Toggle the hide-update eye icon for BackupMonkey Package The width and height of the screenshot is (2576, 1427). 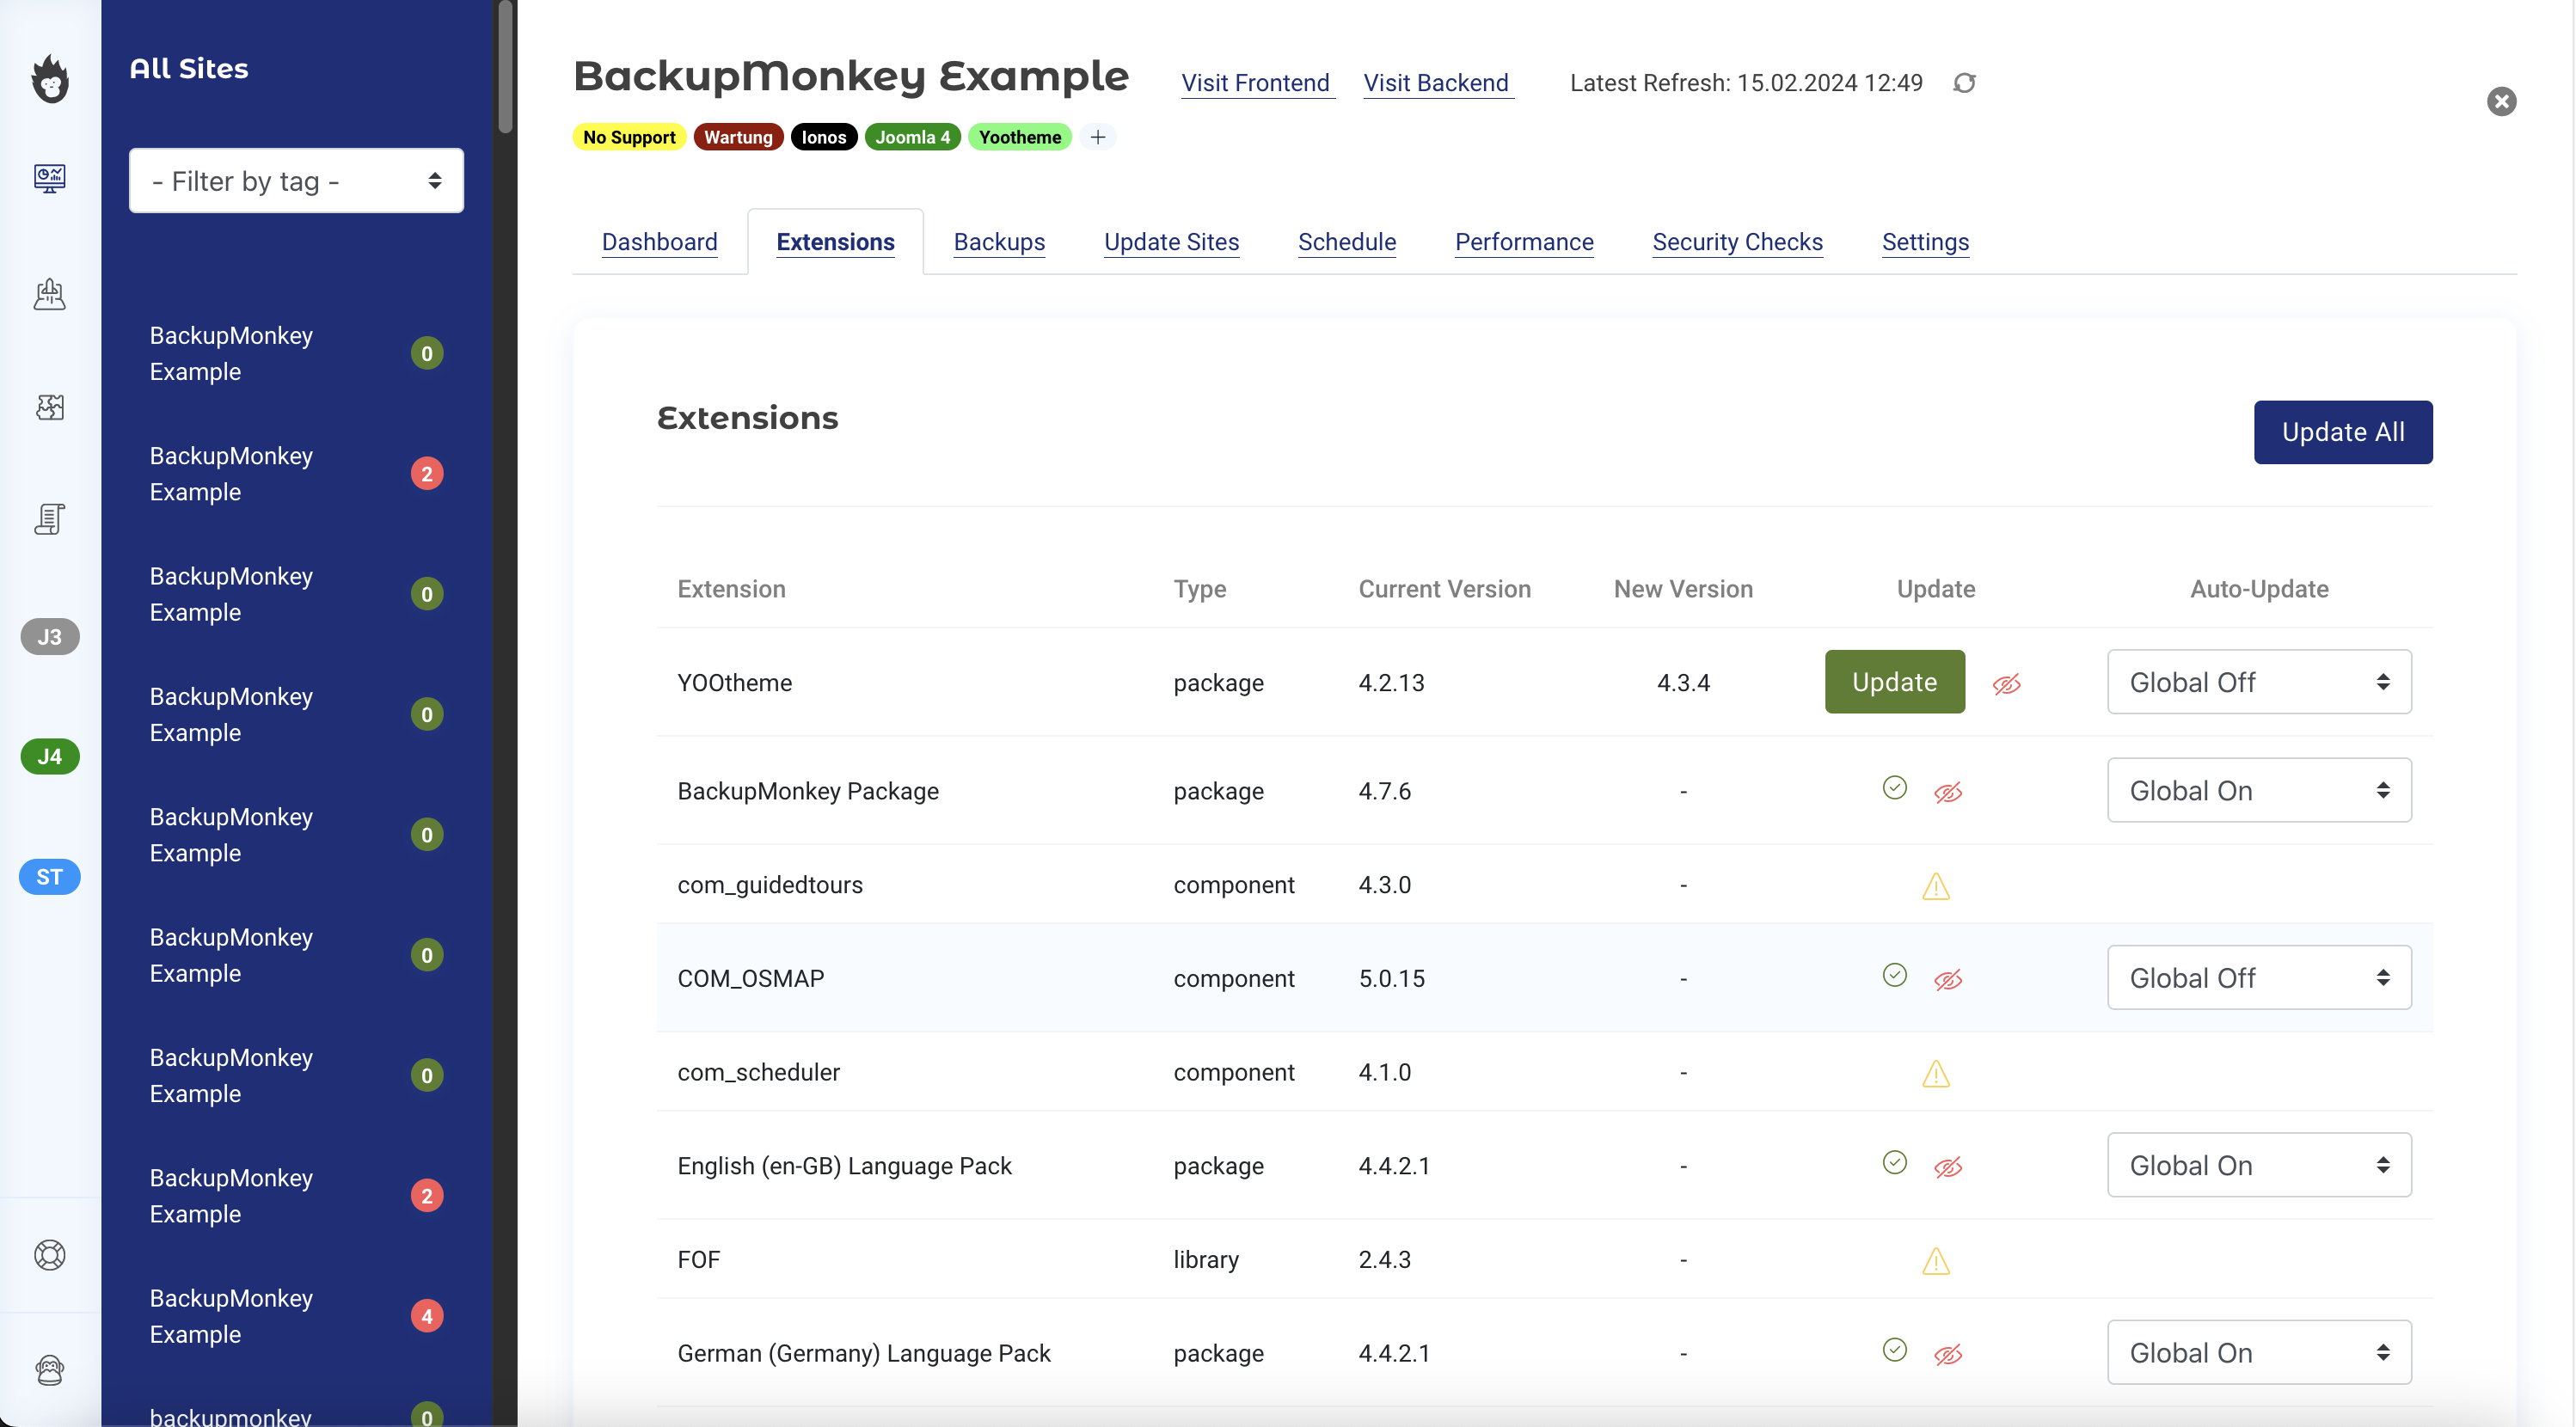pos(1948,793)
